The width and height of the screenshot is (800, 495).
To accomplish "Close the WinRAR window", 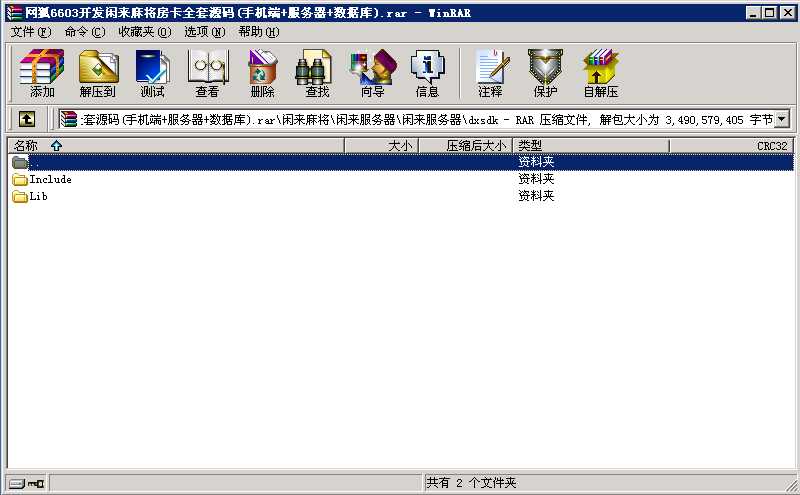I will (x=788, y=13).
